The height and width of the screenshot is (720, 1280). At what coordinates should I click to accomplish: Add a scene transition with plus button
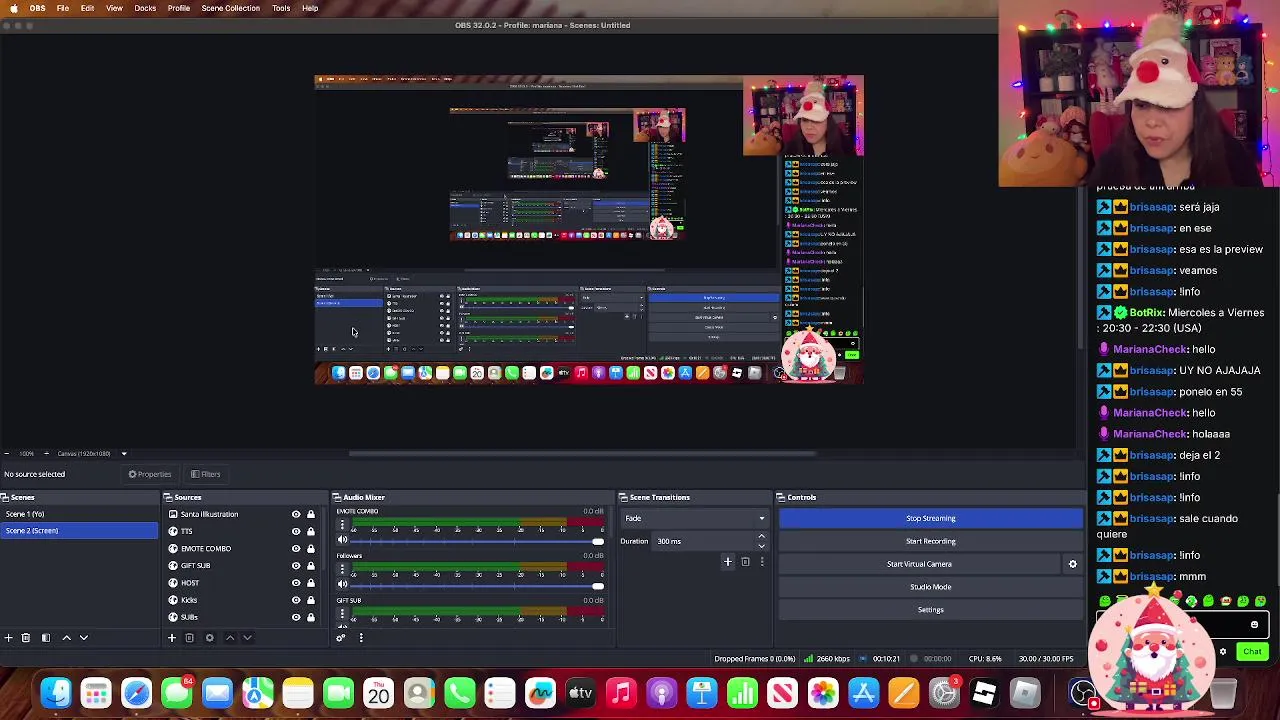coord(728,562)
